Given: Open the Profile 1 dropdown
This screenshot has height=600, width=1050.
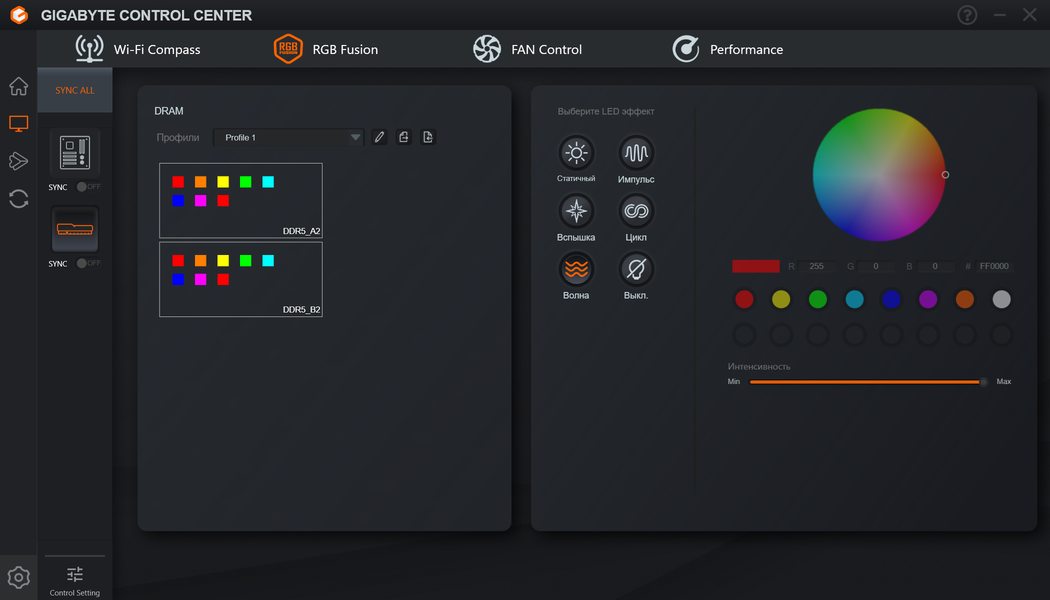Looking at the screenshot, I should pos(289,137).
